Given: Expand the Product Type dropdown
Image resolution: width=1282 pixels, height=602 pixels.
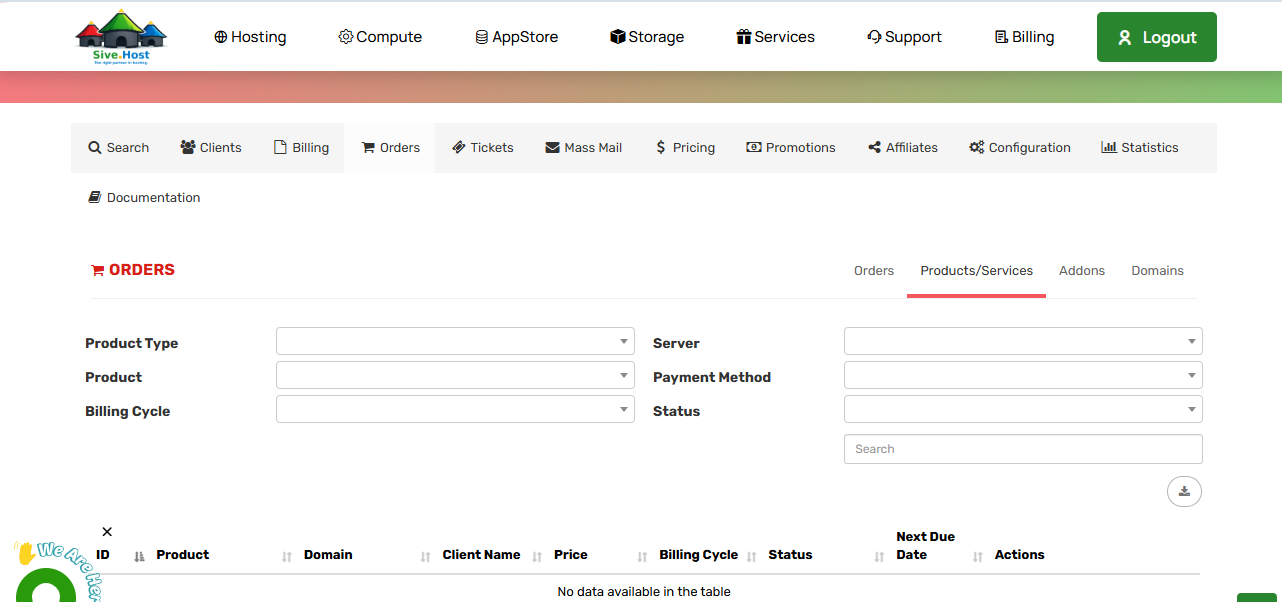Looking at the screenshot, I should click(x=455, y=342).
